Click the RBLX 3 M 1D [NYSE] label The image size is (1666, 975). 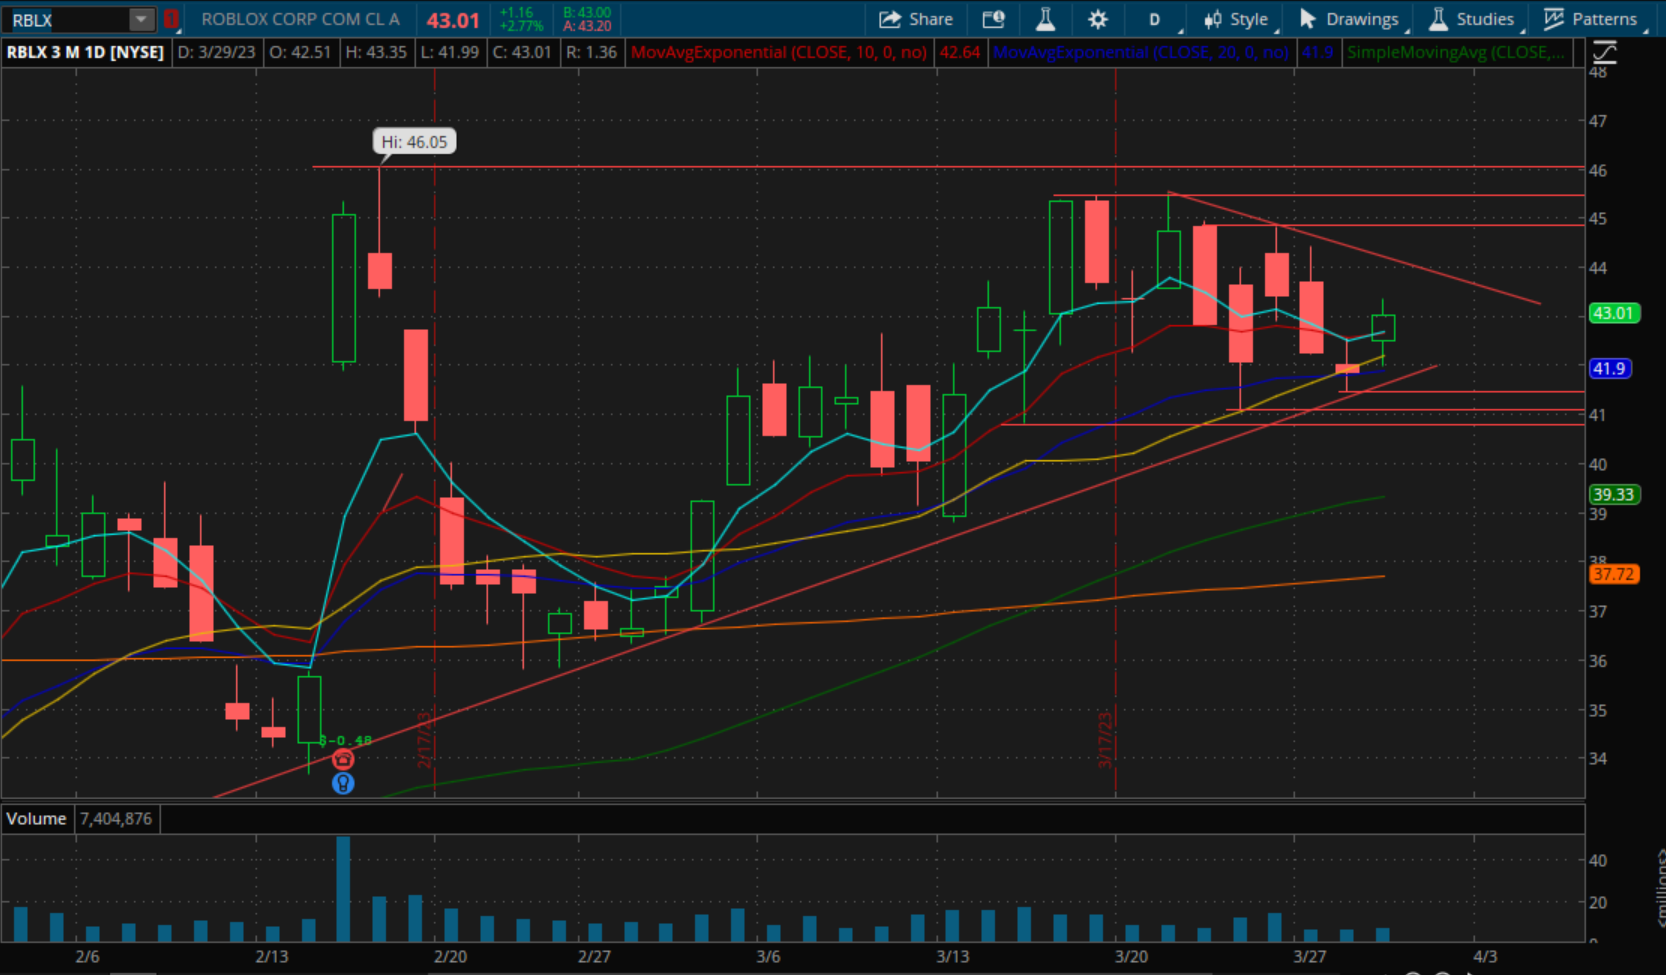pyautogui.click(x=85, y=52)
